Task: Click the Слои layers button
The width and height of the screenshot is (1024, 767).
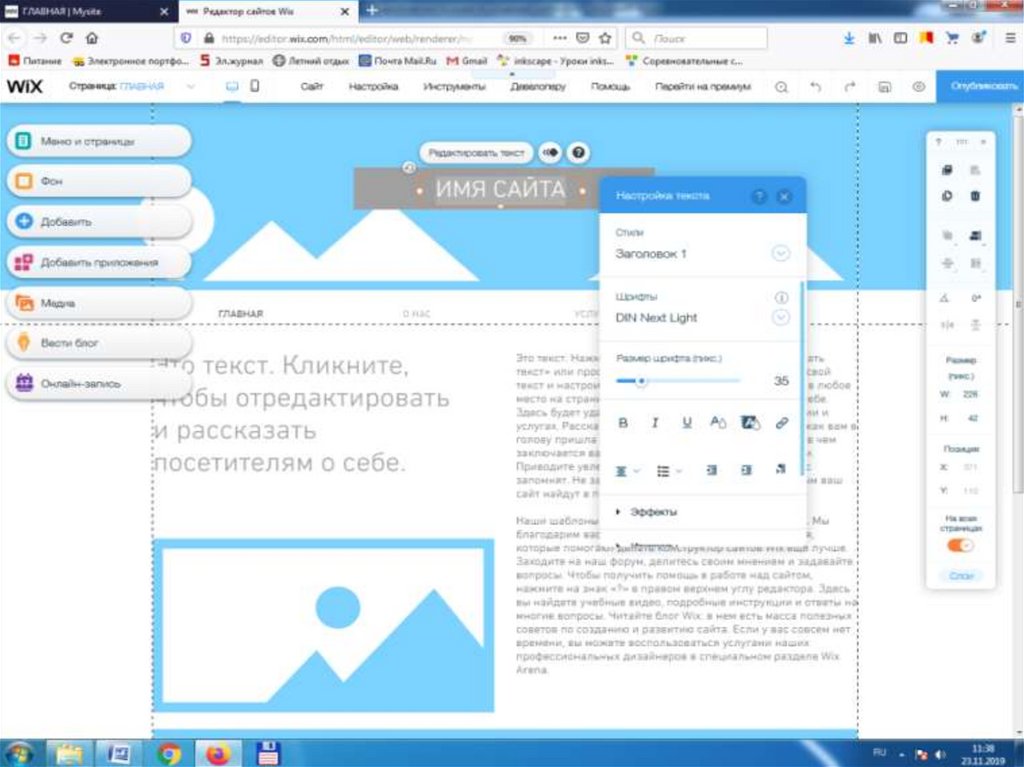Action: (x=961, y=576)
